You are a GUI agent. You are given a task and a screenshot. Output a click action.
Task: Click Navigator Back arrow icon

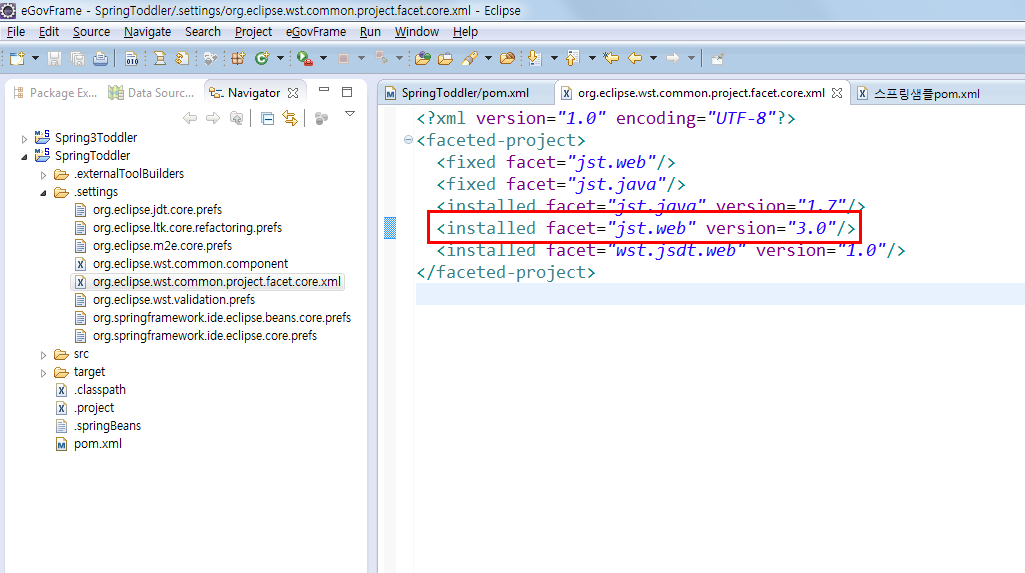190,118
